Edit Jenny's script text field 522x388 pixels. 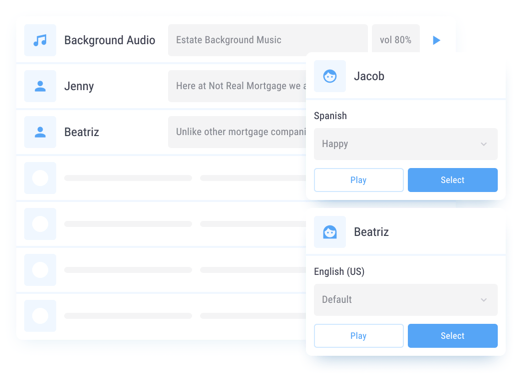tap(237, 86)
